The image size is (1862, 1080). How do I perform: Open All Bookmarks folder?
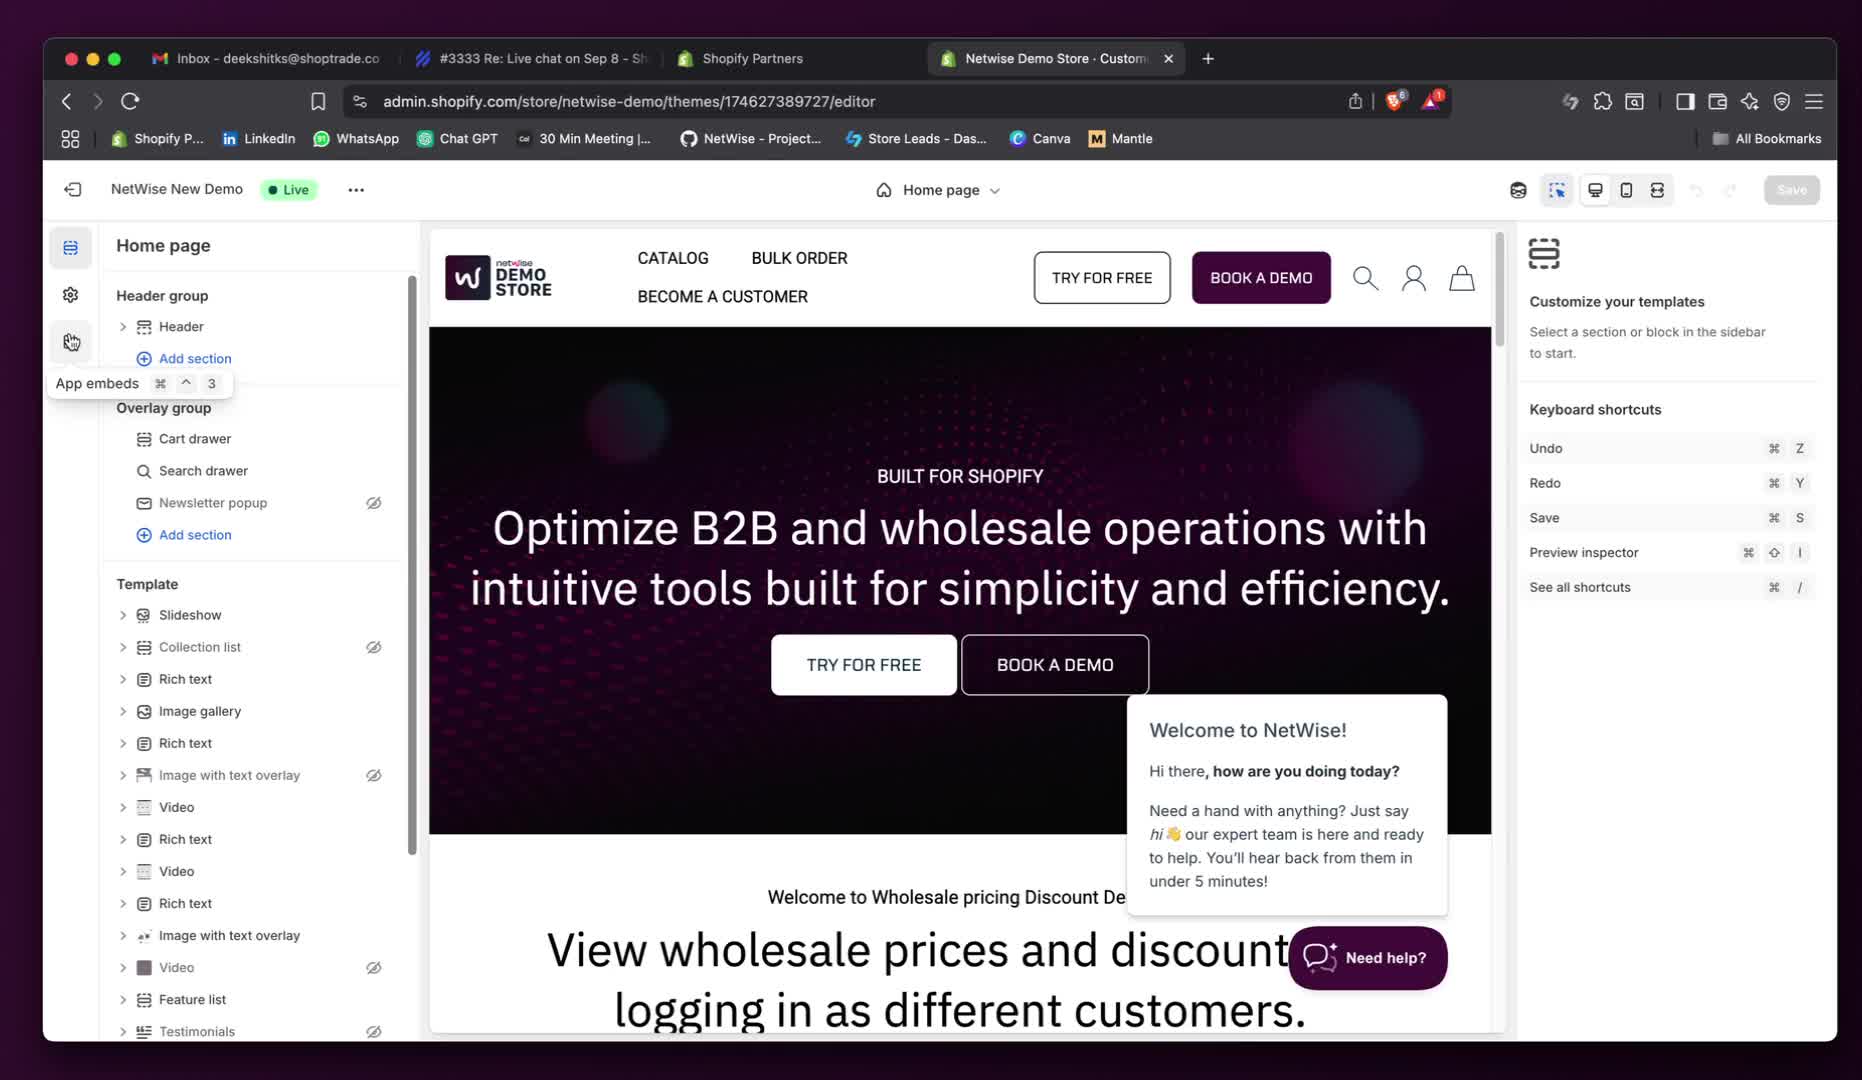coord(1766,139)
